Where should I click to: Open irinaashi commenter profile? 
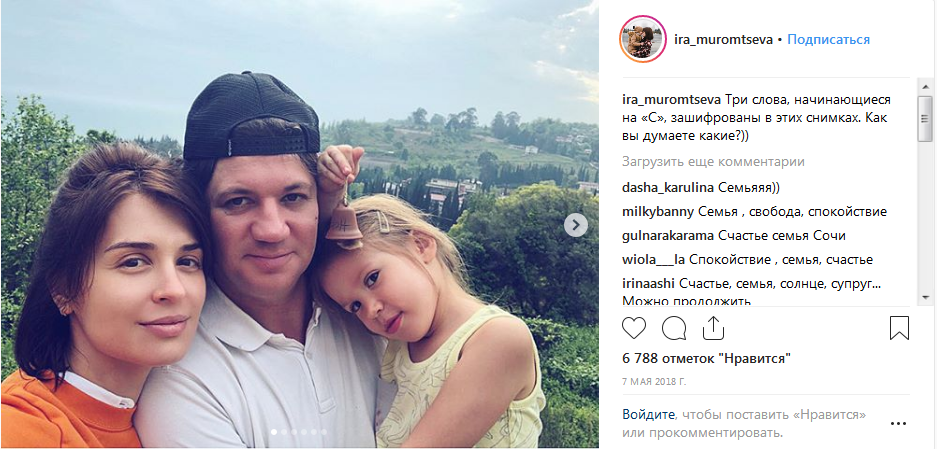pyautogui.click(x=649, y=285)
